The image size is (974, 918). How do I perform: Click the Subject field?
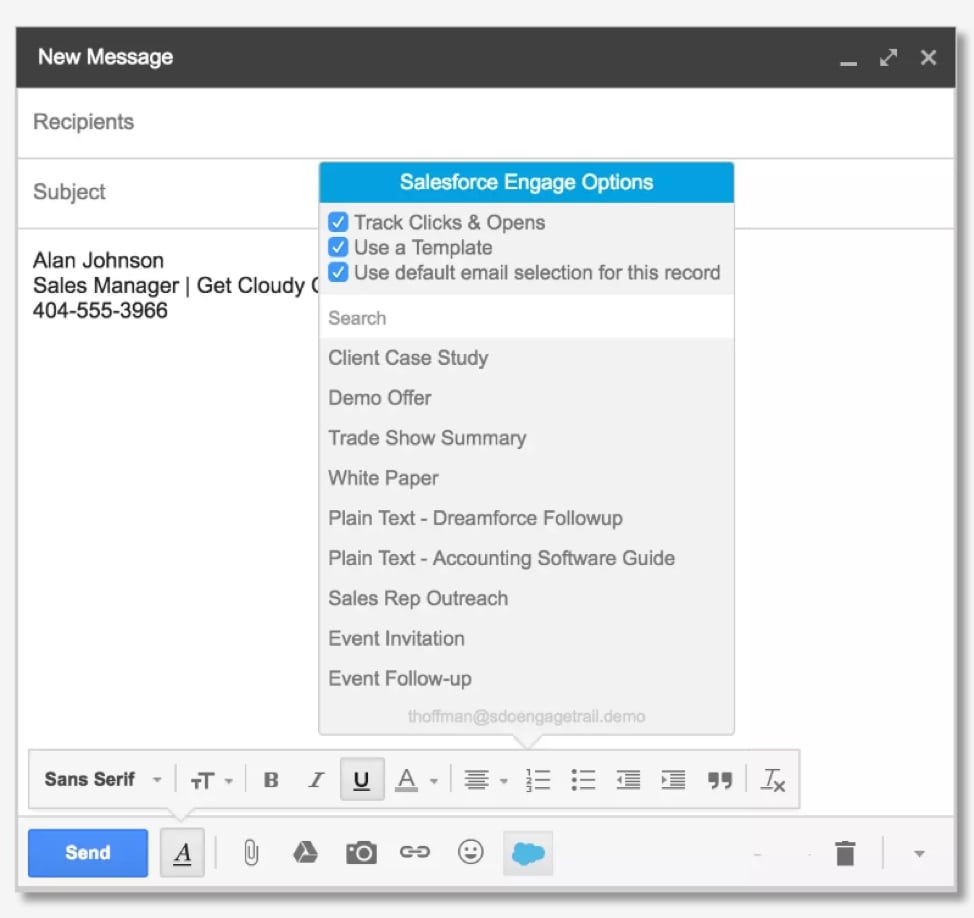coord(168,193)
